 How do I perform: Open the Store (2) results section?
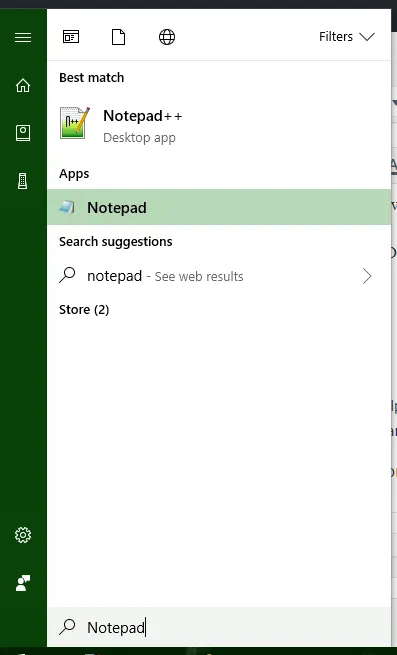(x=84, y=310)
